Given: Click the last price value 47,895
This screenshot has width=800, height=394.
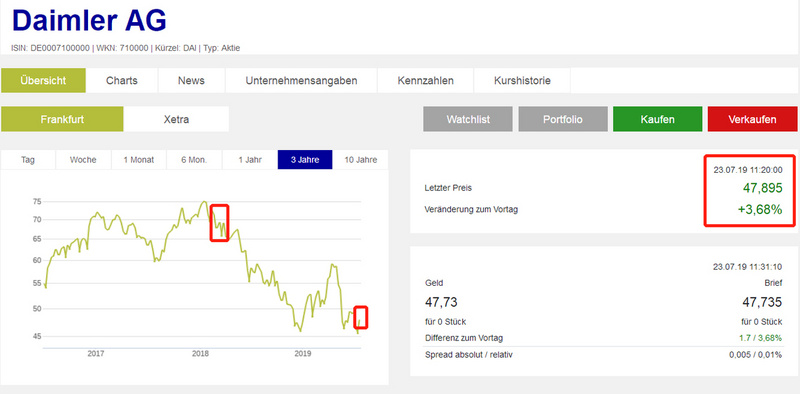Looking at the screenshot, I should pyautogui.click(x=762, y=188).
